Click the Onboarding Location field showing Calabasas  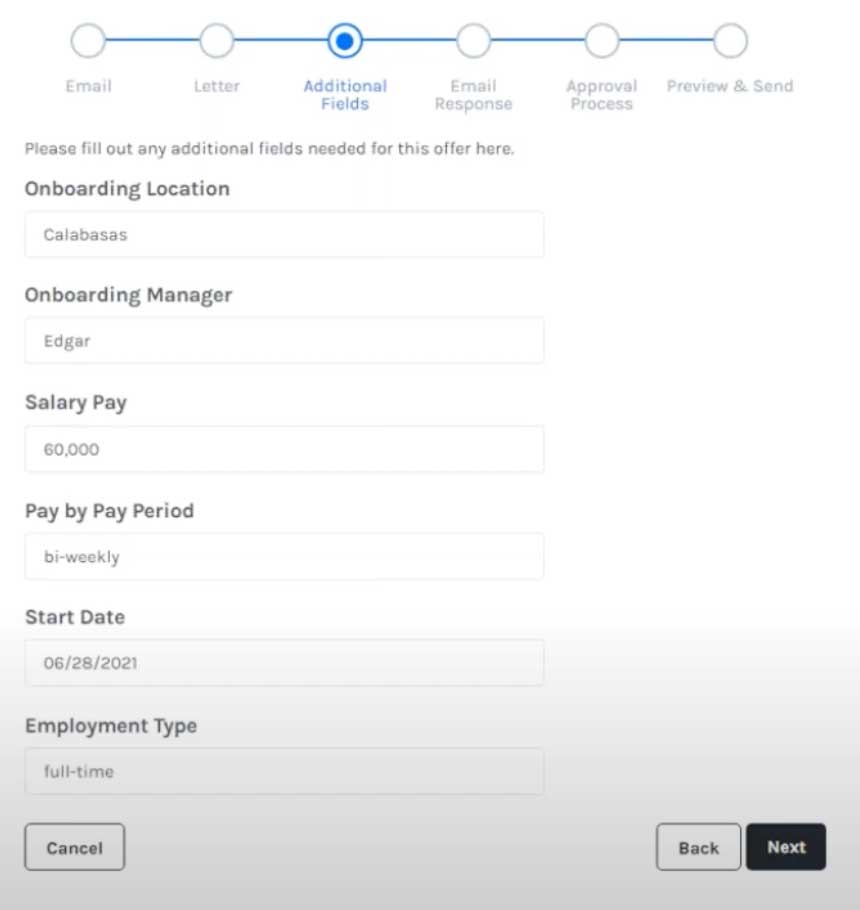coord(284,235)
